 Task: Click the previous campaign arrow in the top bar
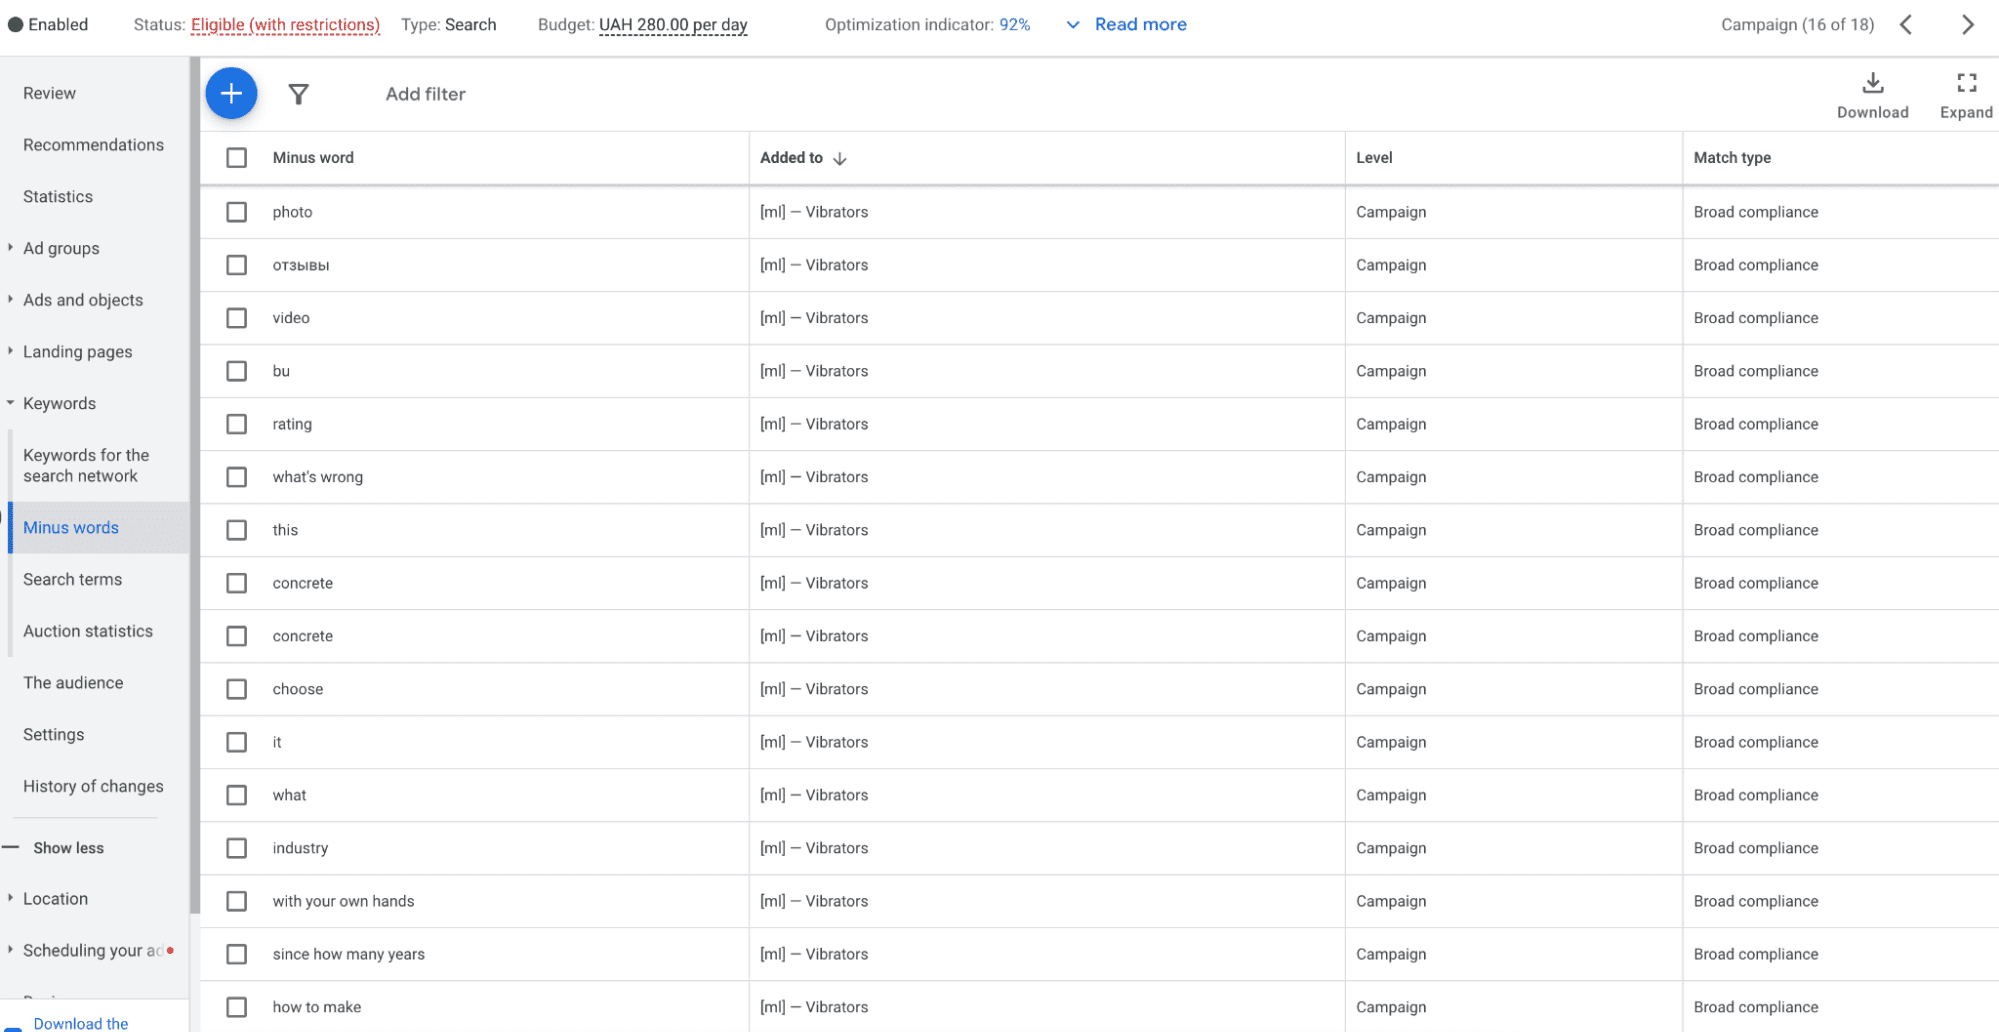point(1906,24)
